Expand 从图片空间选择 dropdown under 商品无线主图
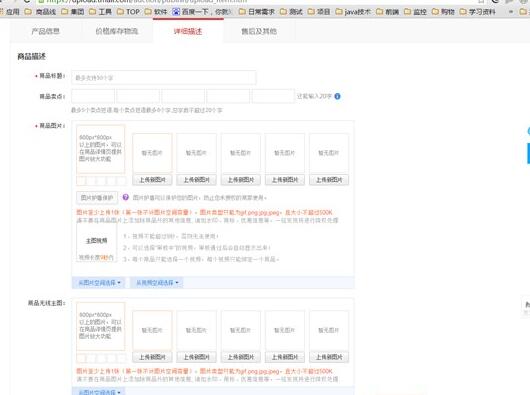This screenshot has height=395, width=530. pos(100,392)
